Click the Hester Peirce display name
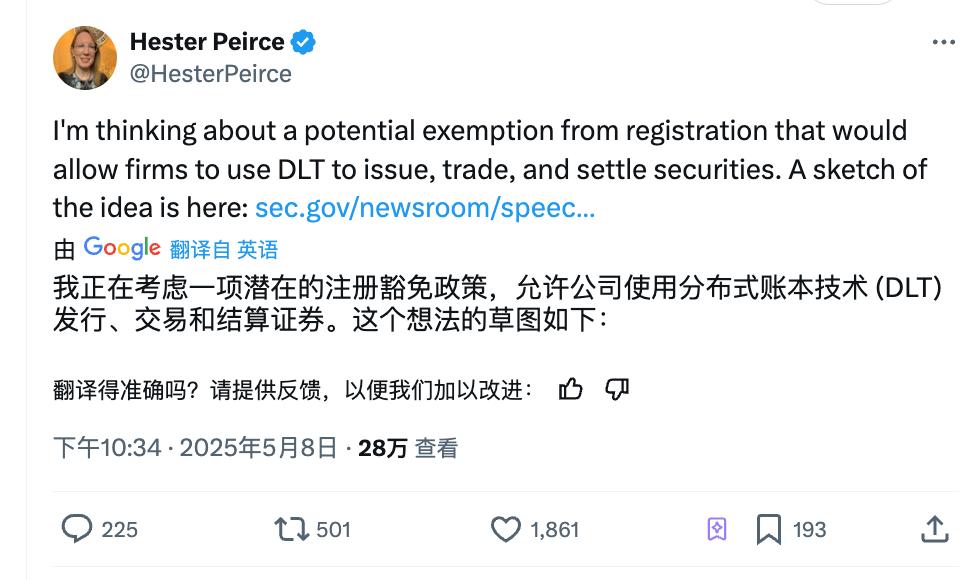The height and width of the screenshot is (580, 974). point(208,42)
